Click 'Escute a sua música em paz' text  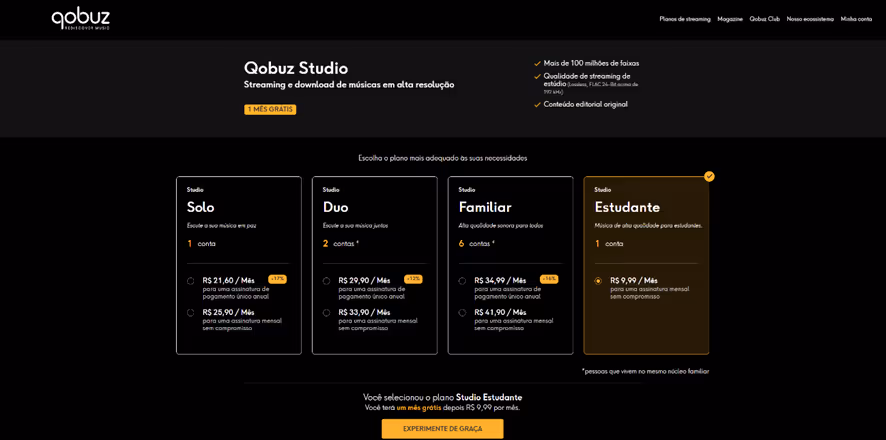tap(222, 225)
